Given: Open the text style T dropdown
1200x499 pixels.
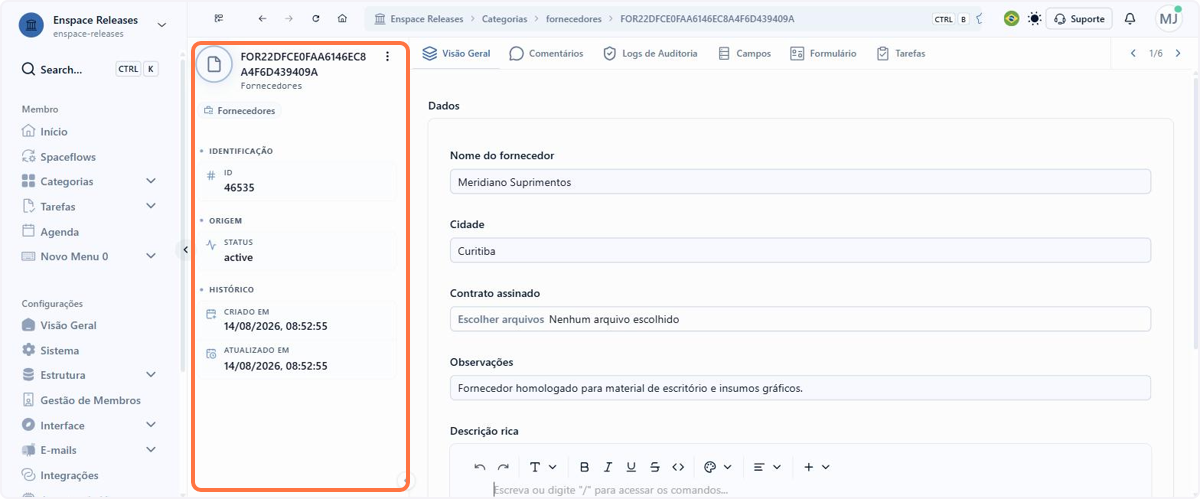Looking at the screenshot, I should coord(542,467).
